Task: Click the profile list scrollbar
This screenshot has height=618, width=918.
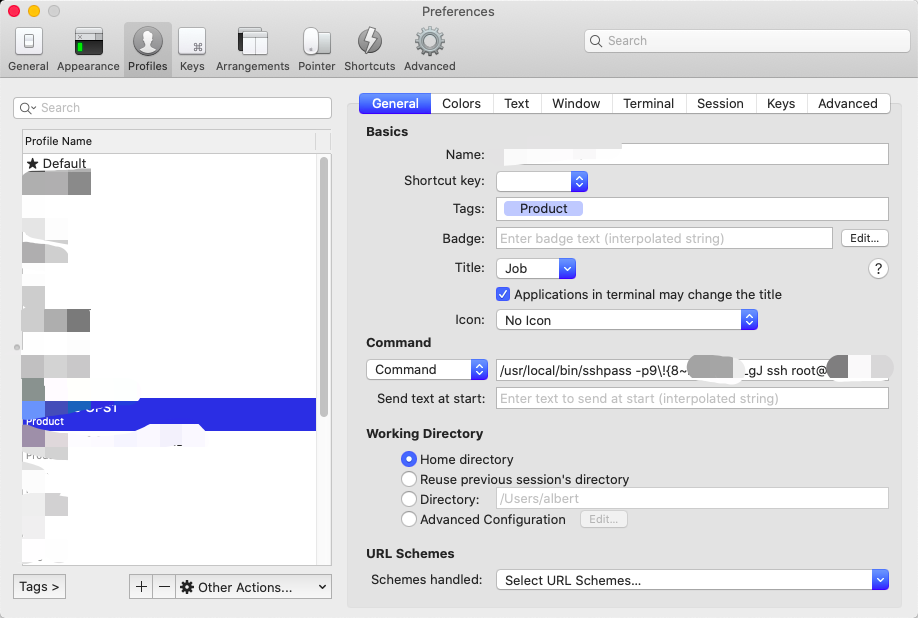Action: [x=324, y=287]
